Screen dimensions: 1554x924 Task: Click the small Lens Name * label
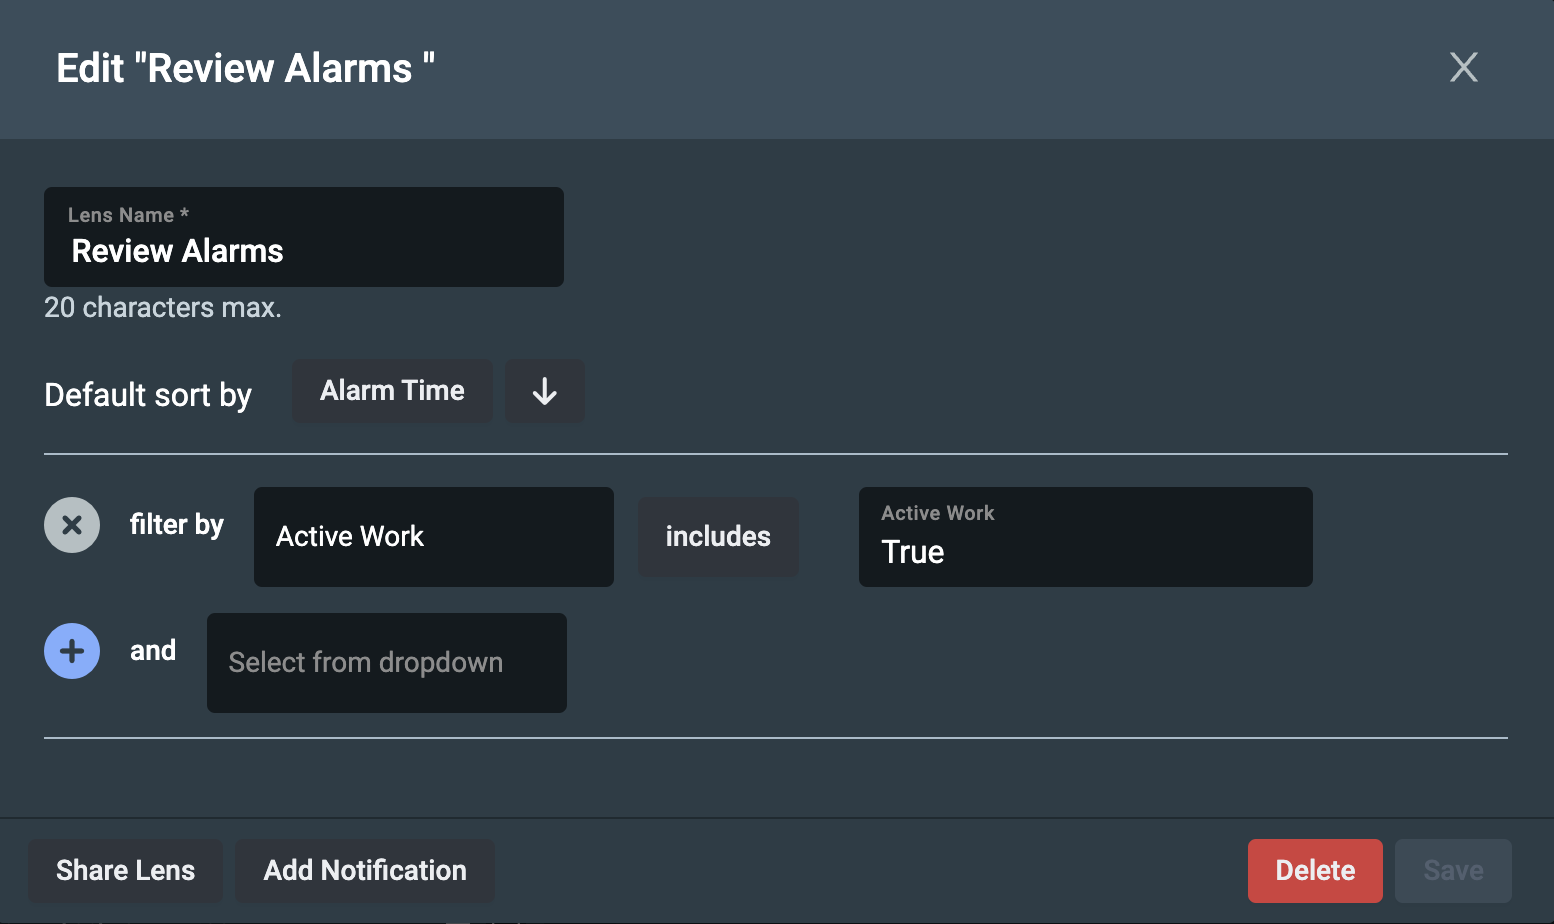[128, 215]
